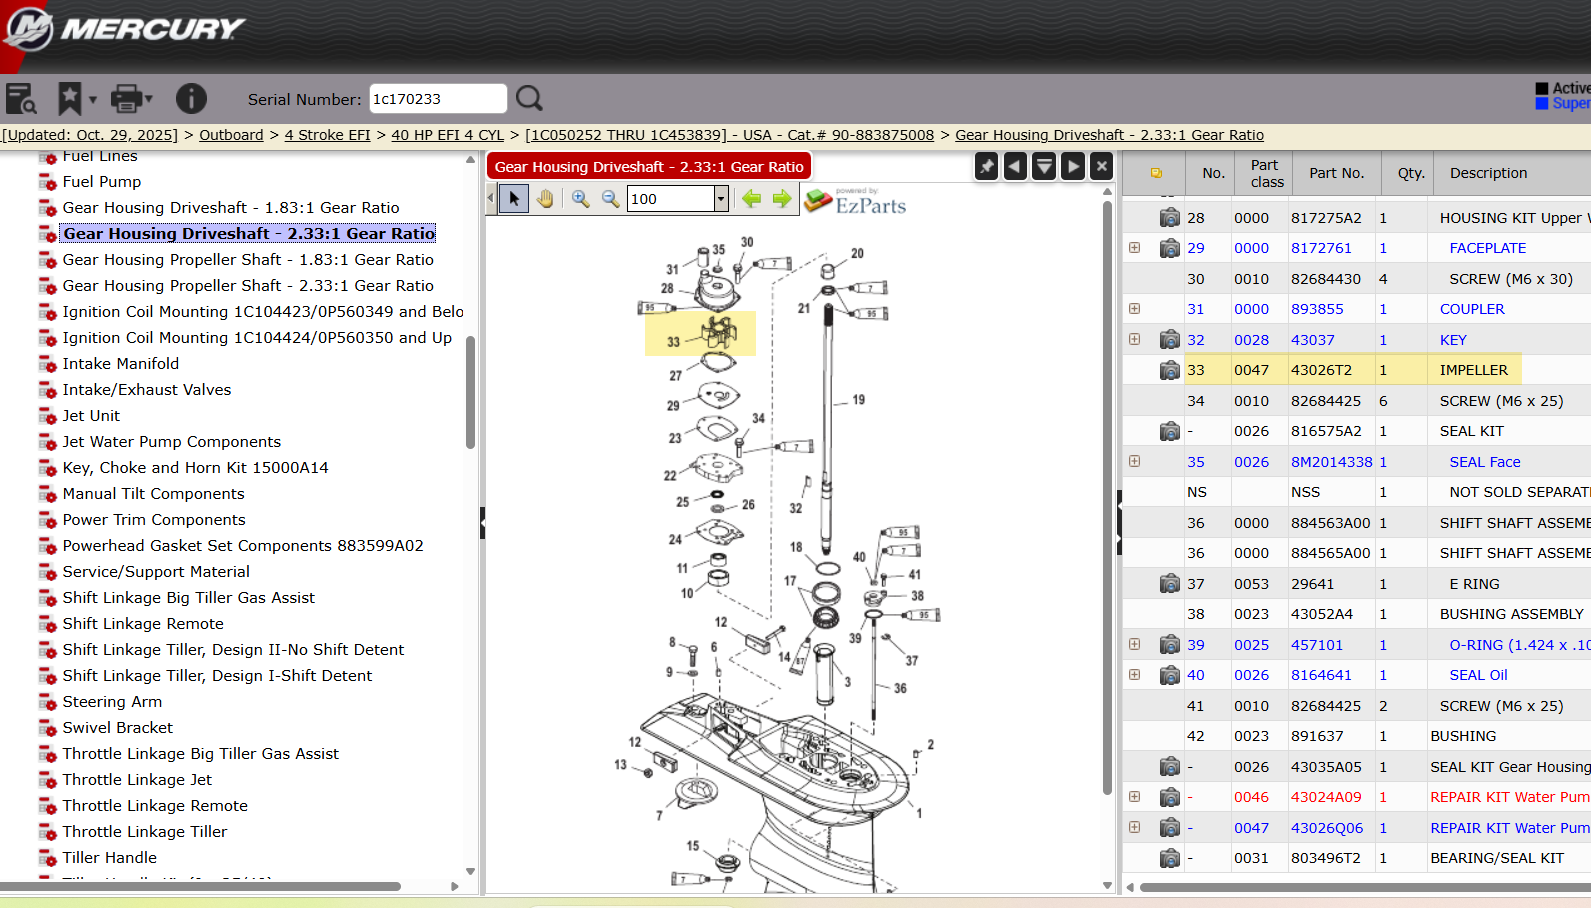Go to previous diagram with left triangle
The width and height of the screenshot is (1591, 908).
[x=1015, y=166]
